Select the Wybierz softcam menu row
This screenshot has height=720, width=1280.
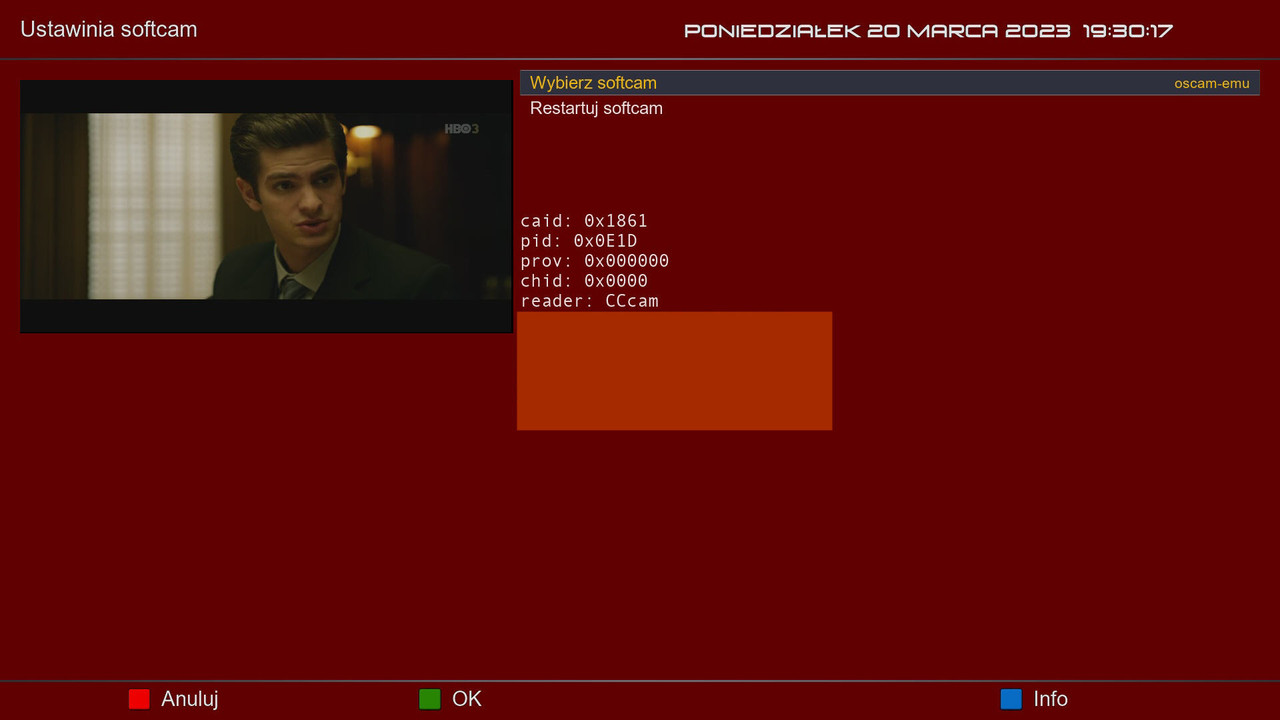click(x=889, y=83)
